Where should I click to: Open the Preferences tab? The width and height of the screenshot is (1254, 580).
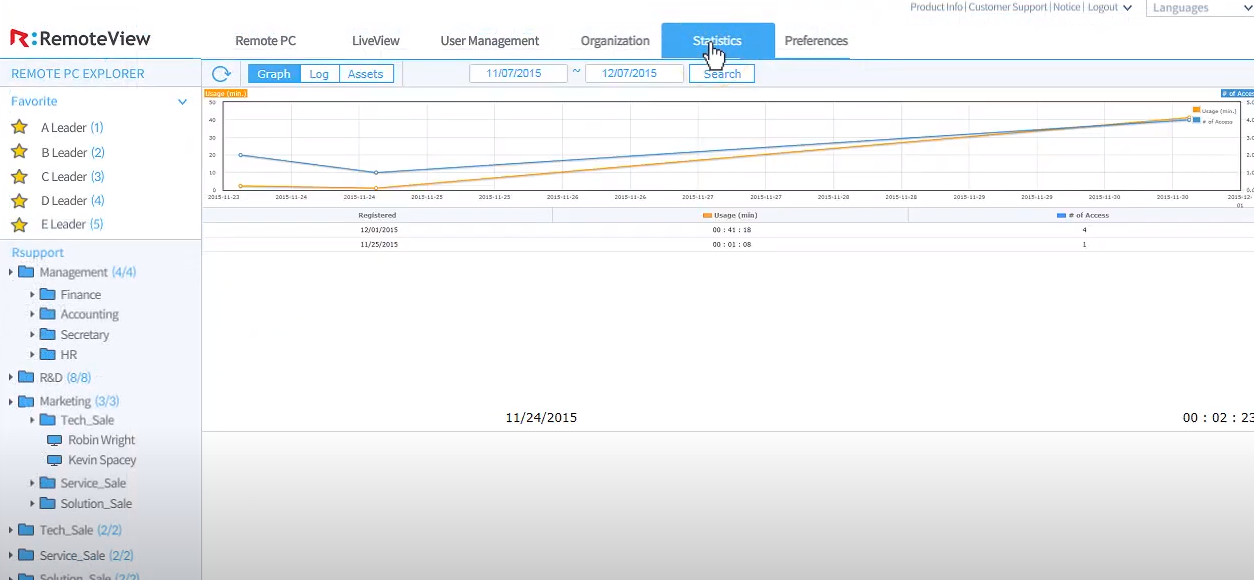point(816,41)
